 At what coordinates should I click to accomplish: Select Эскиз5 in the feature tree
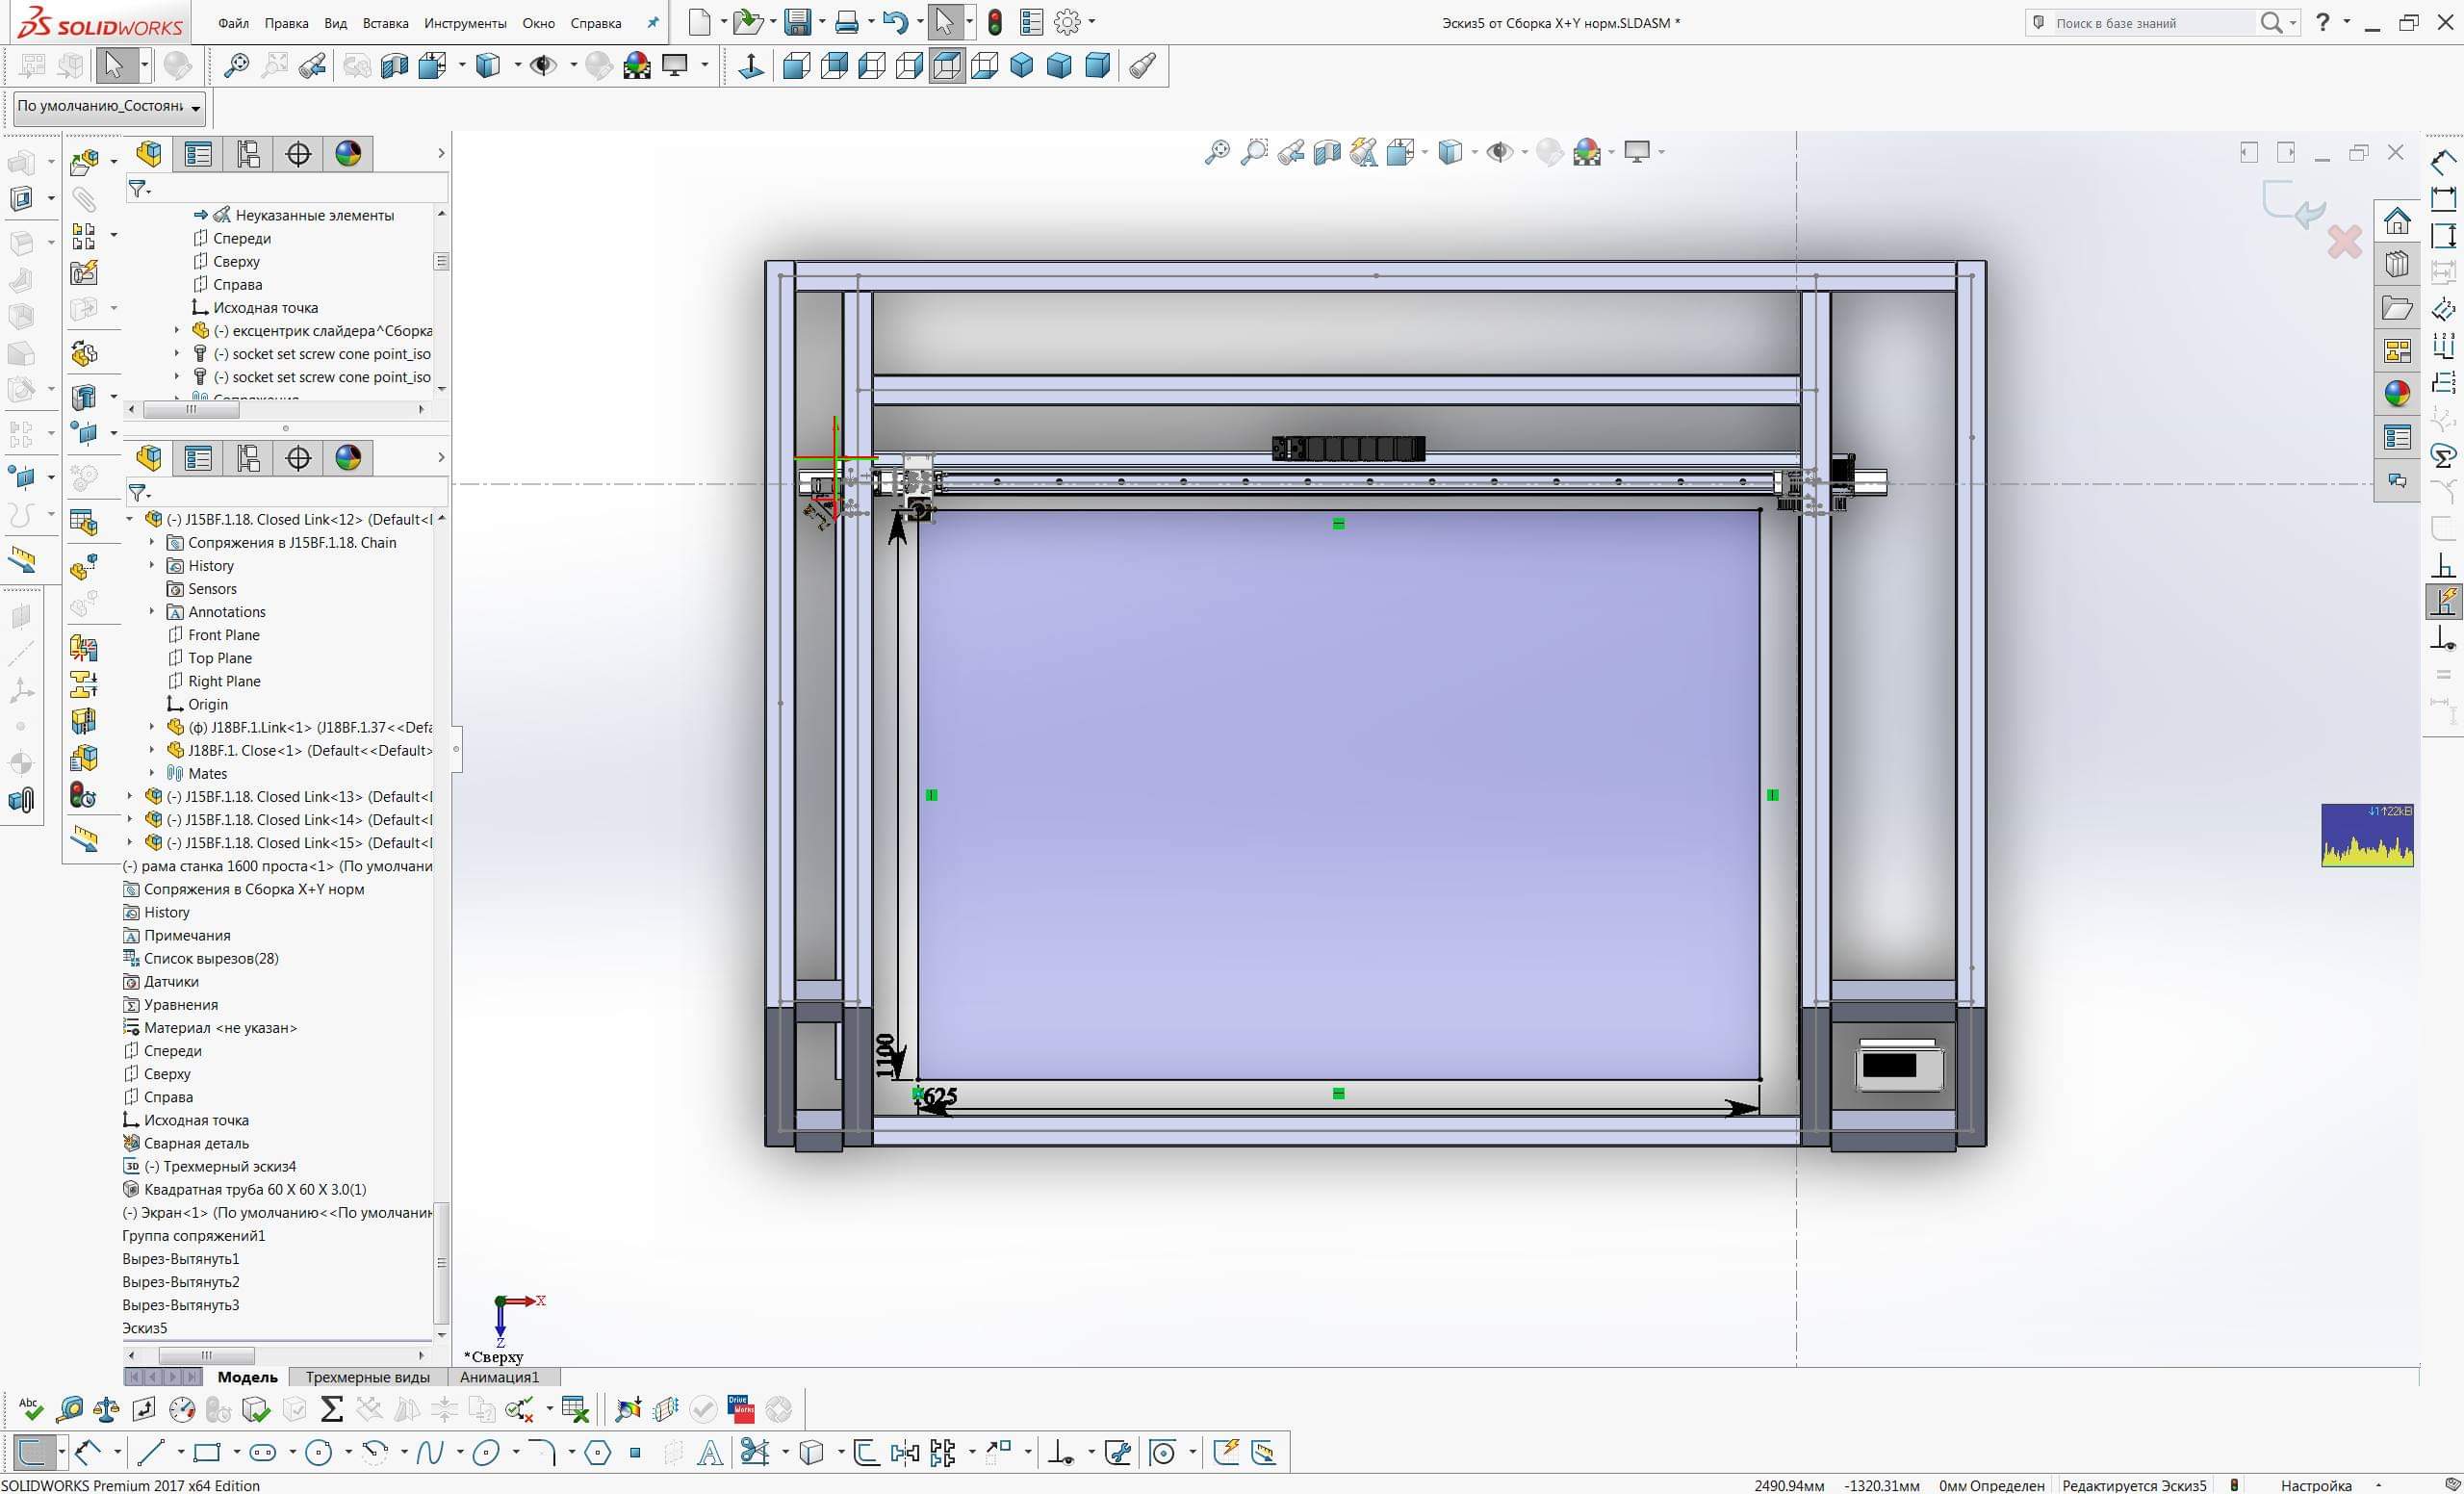point(145,1328)
